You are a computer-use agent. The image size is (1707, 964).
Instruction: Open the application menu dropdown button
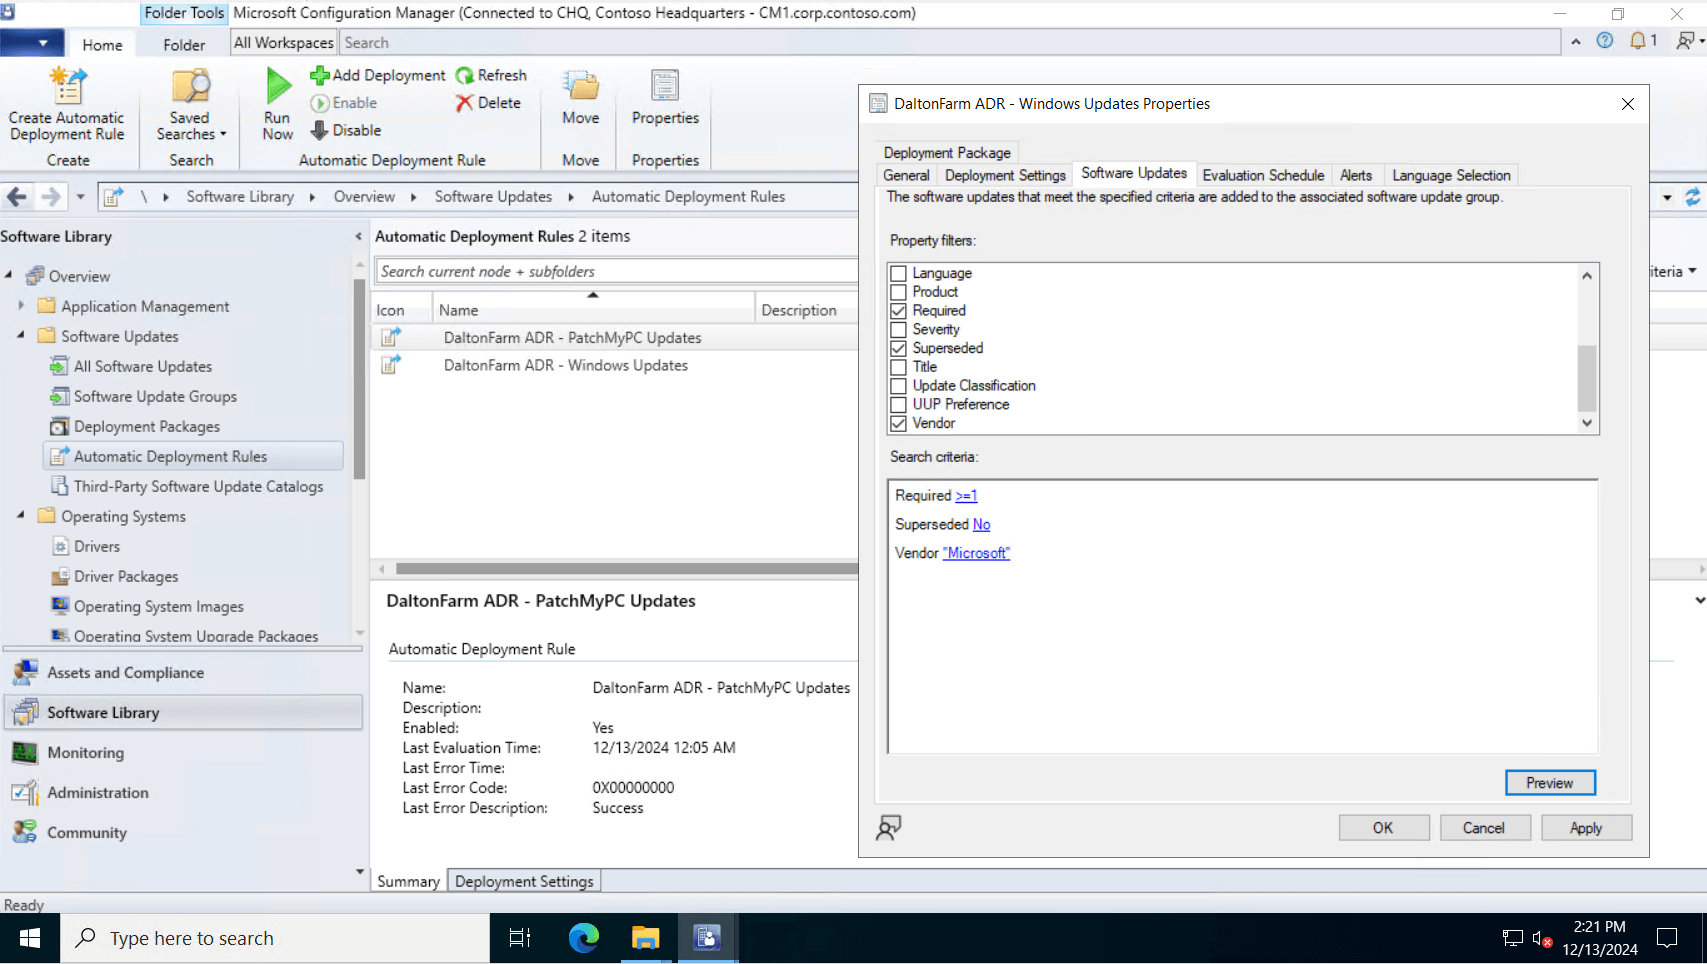[x=32, y=43]
